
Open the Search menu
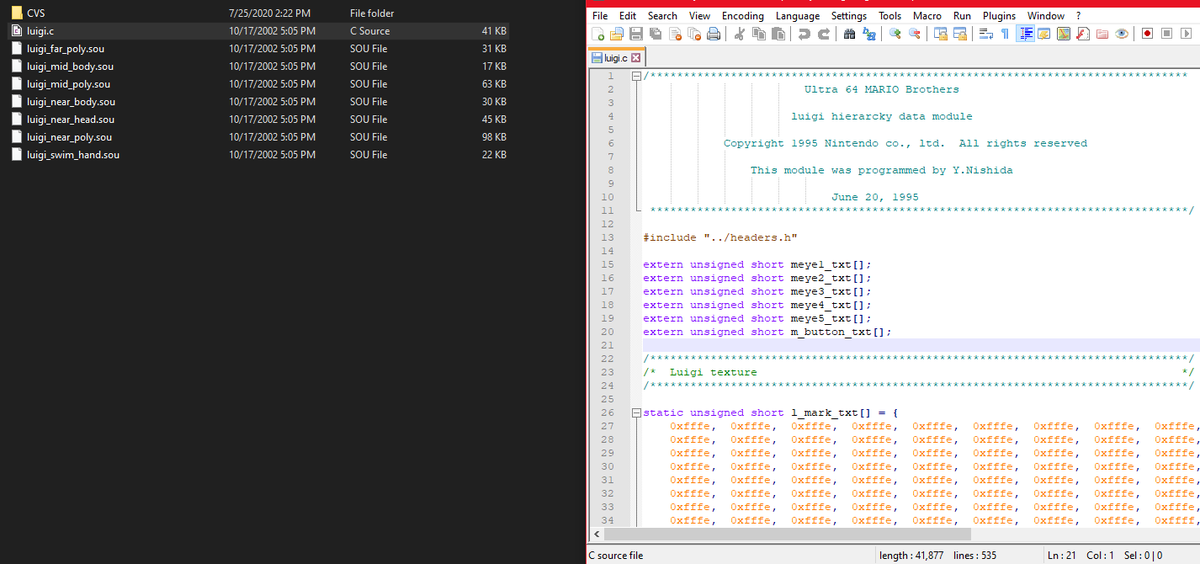[x=662, y=16]
